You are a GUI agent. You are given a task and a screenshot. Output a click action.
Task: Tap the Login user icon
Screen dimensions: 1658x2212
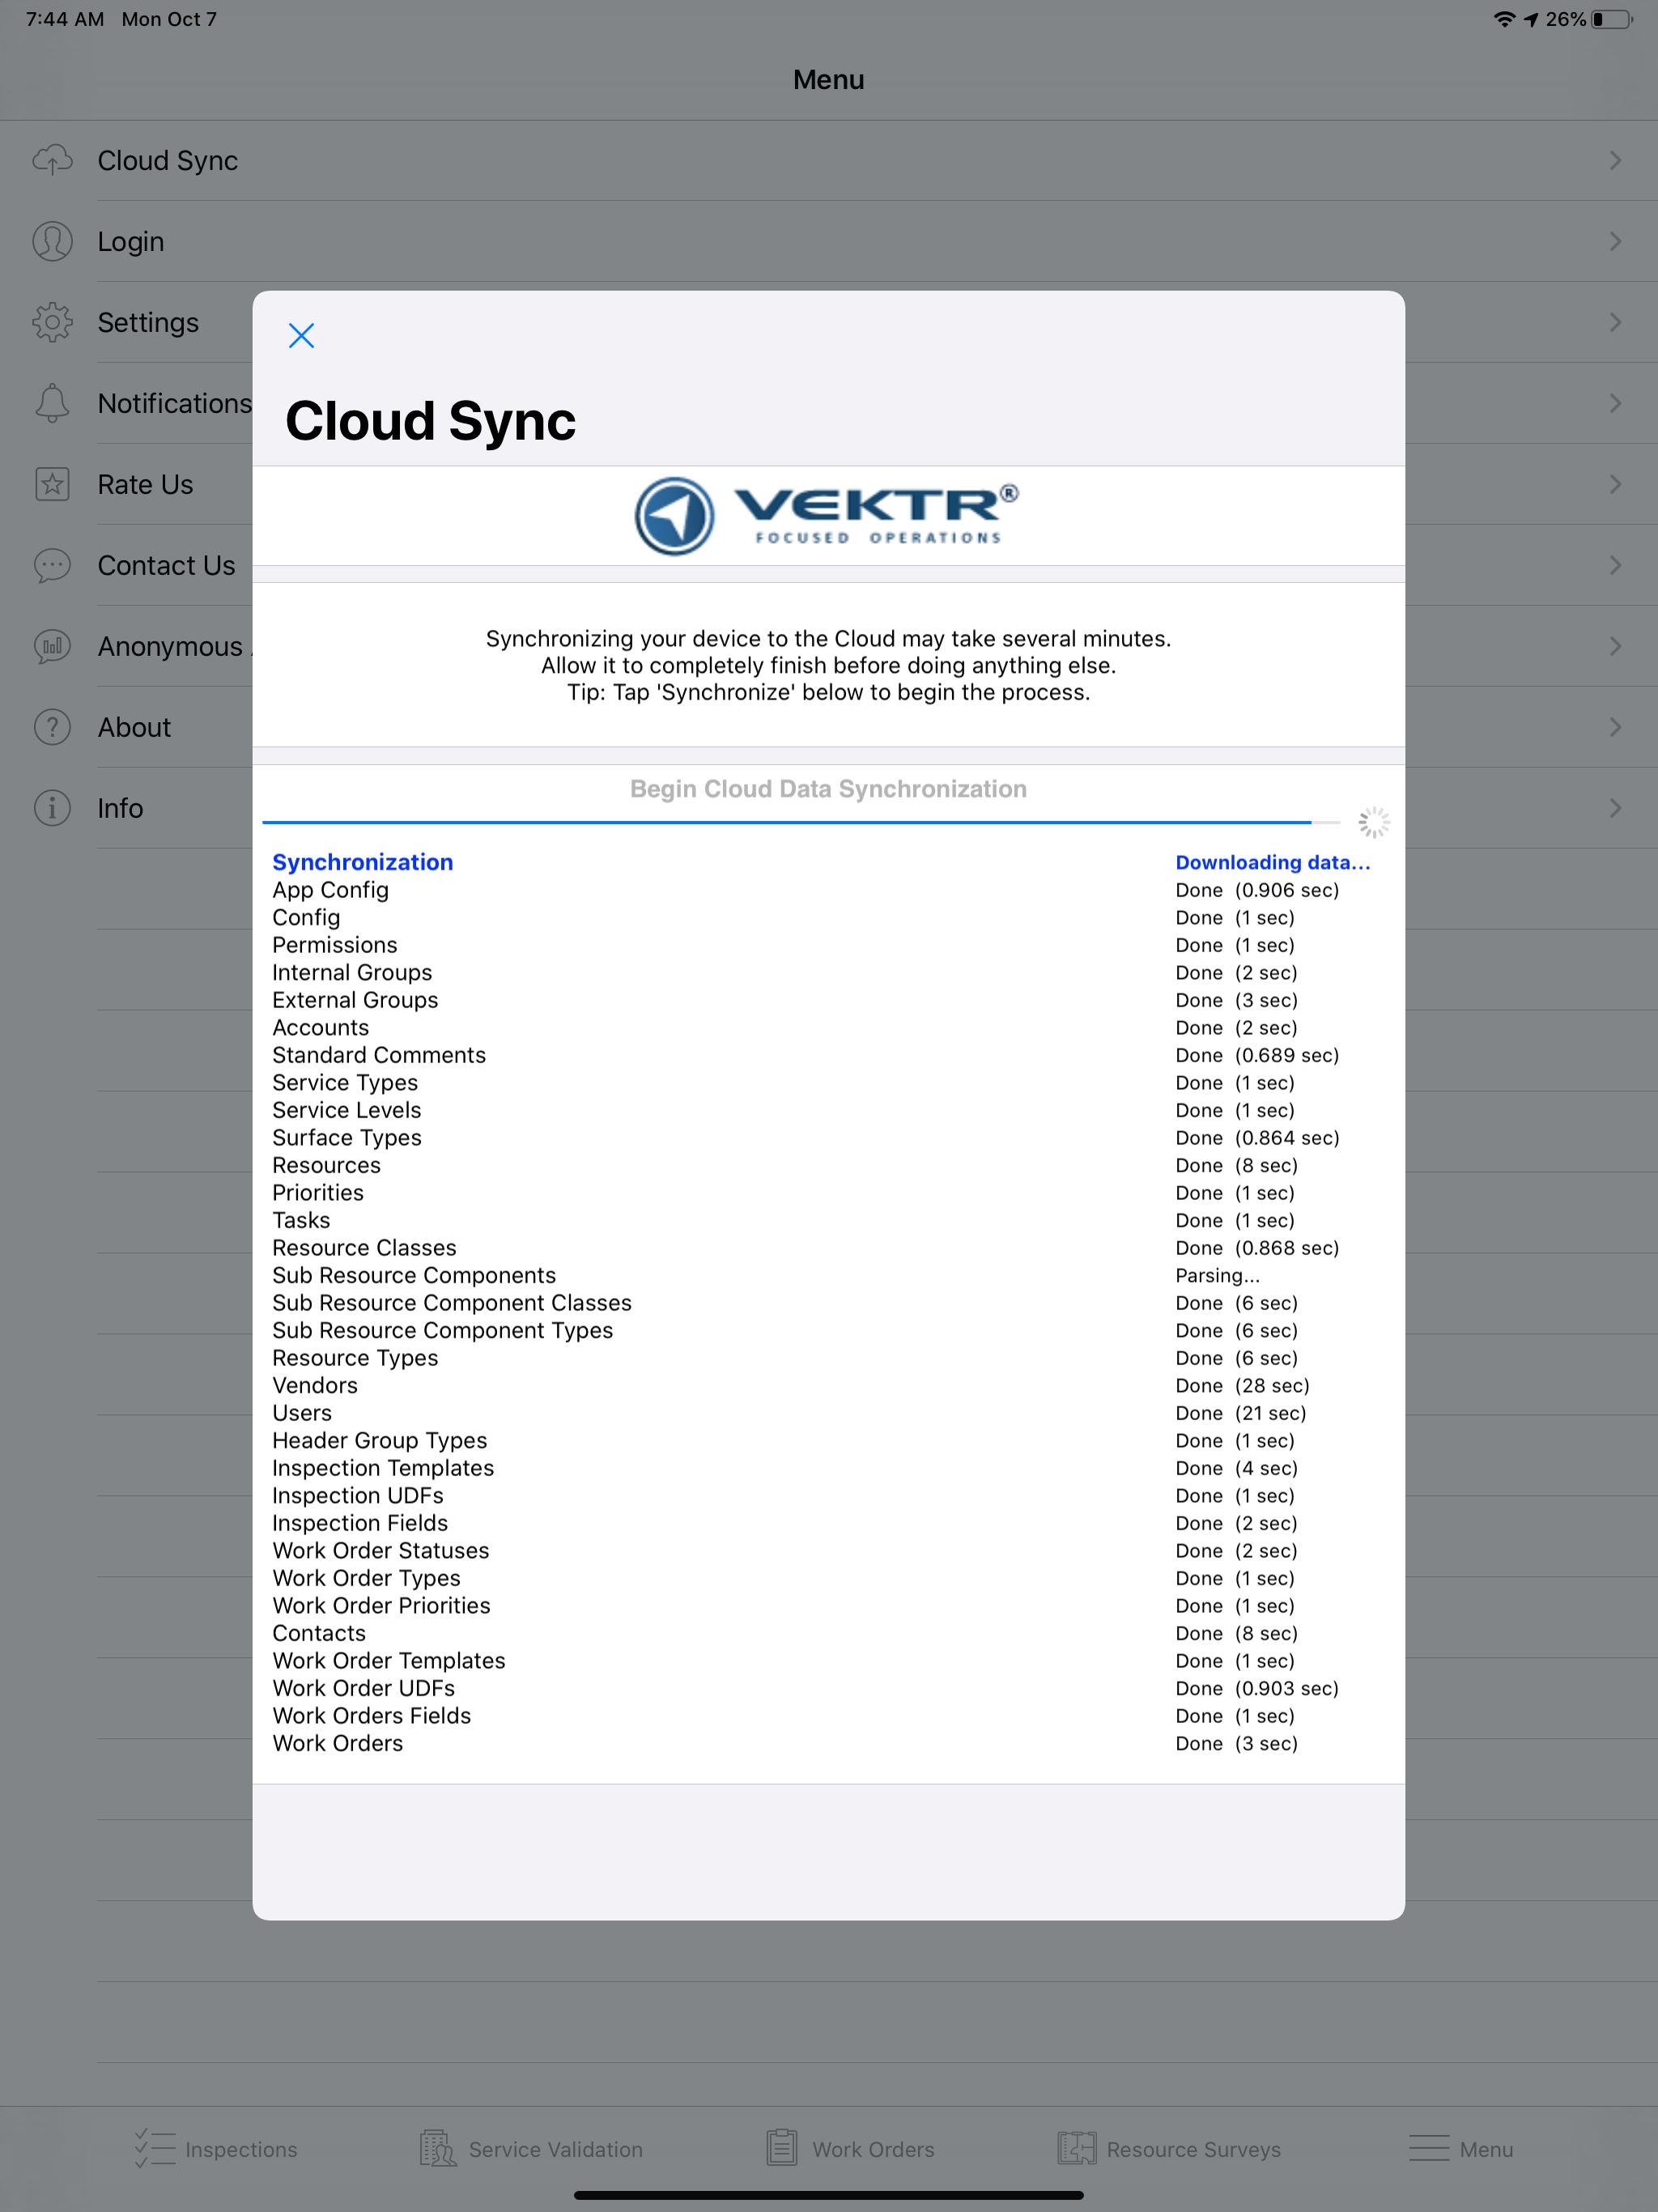pyautogui.click(x=52, y=241)
